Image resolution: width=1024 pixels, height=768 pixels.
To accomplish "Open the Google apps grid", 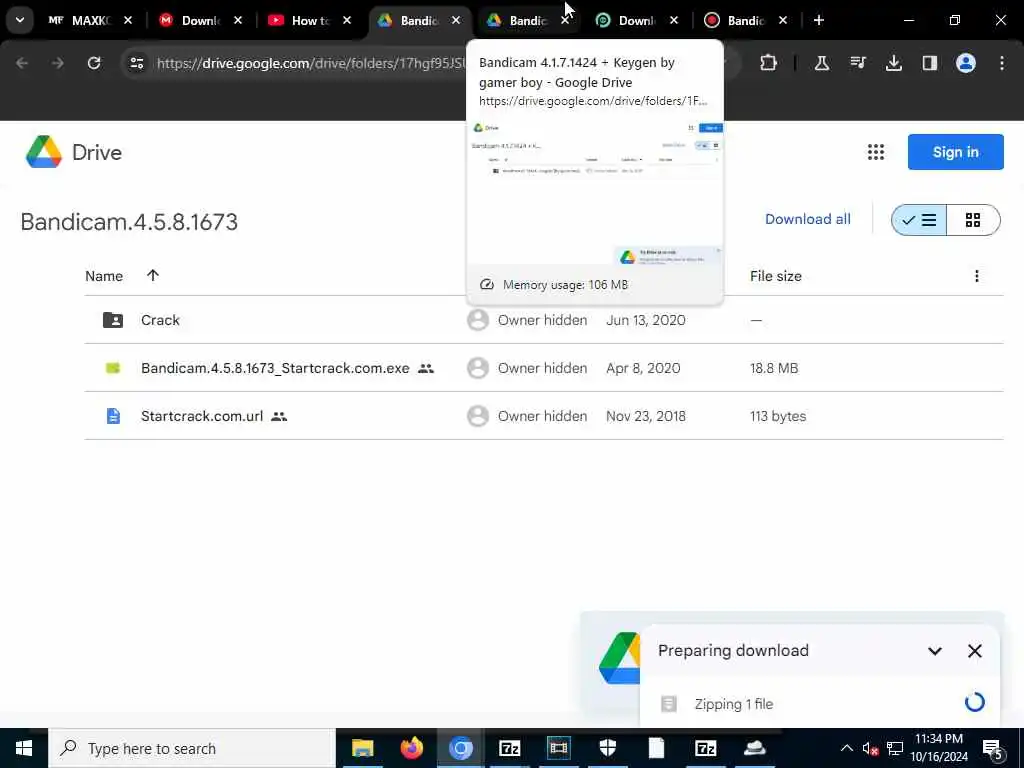I will pyautogui.click(x=876, y=152).
